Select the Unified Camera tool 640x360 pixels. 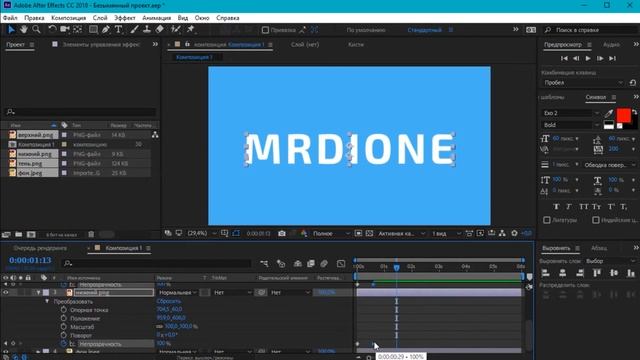pyautogui.click(x=64, y=29)
